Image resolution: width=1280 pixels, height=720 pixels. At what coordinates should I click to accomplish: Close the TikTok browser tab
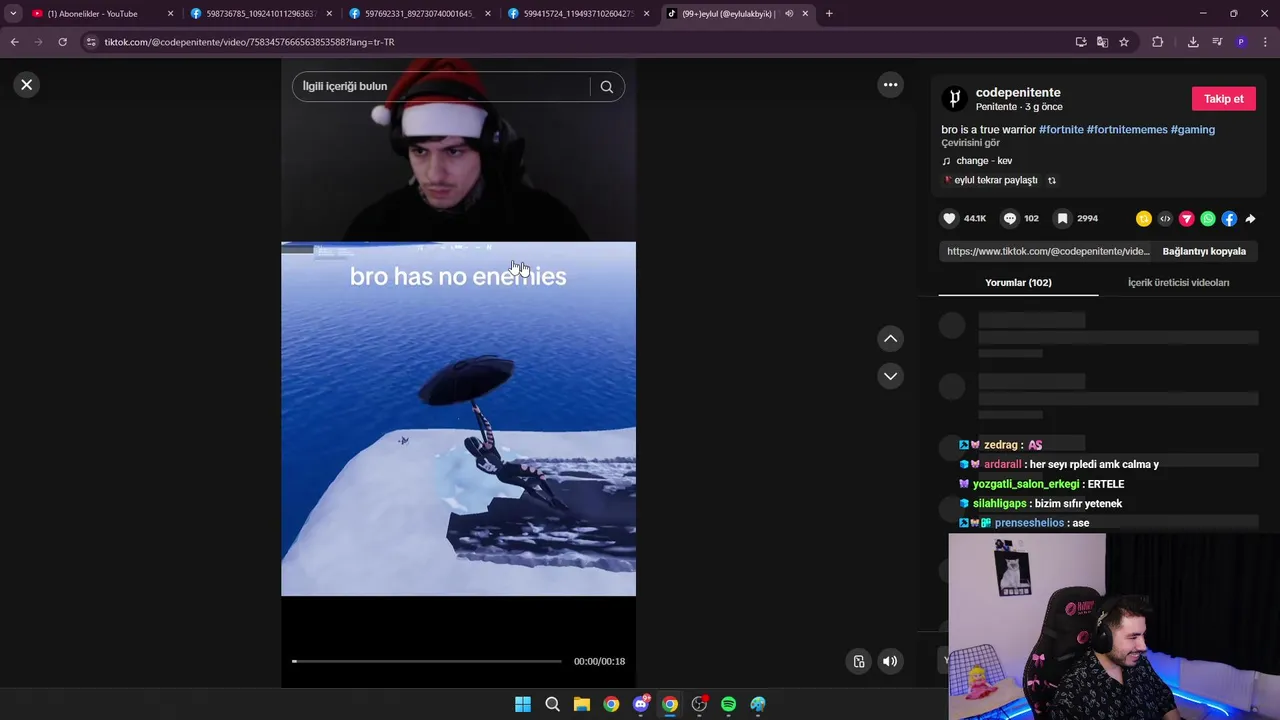(805, 14)
